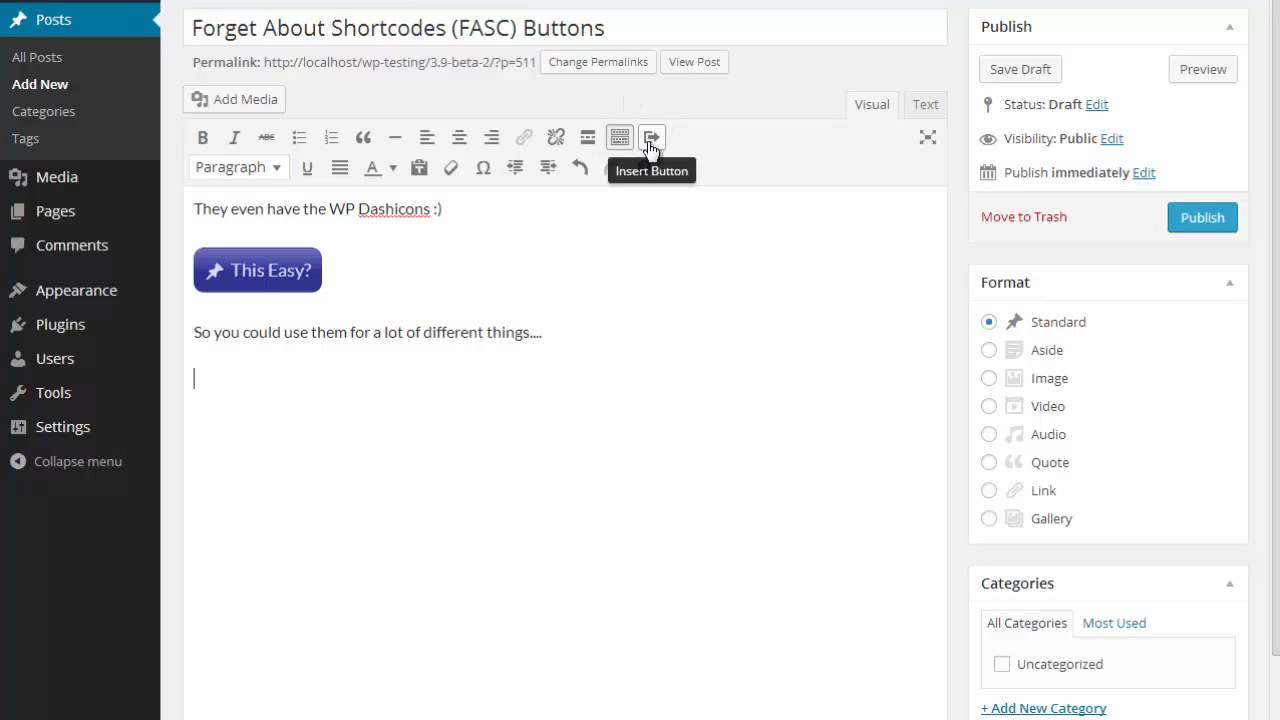Collapse the Publish panel
The height and width of the screenshot is (720, 1280).
coord(1229,26)
